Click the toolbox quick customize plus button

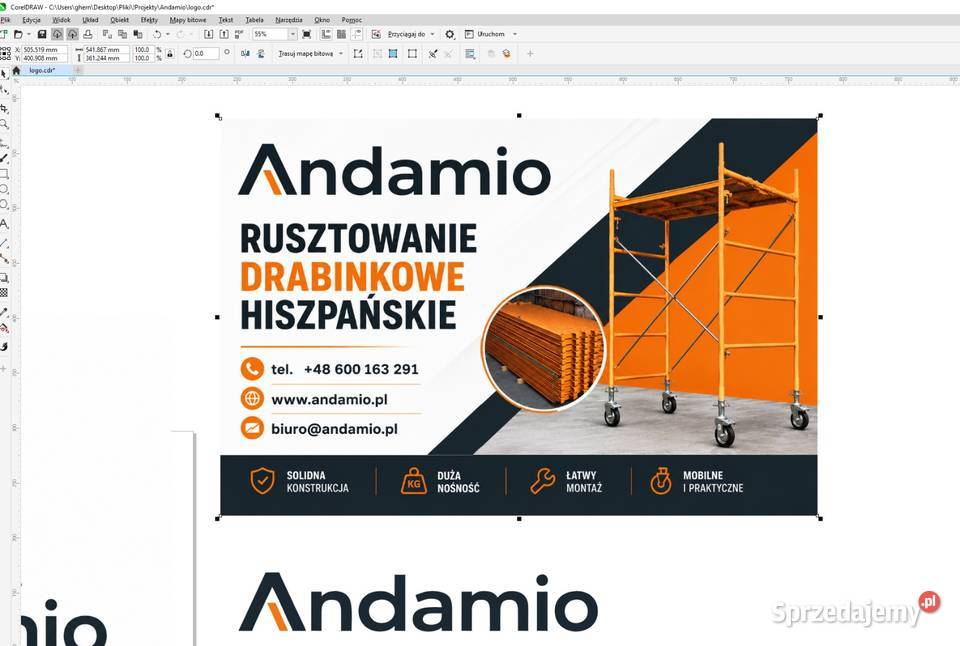[4, 369]
